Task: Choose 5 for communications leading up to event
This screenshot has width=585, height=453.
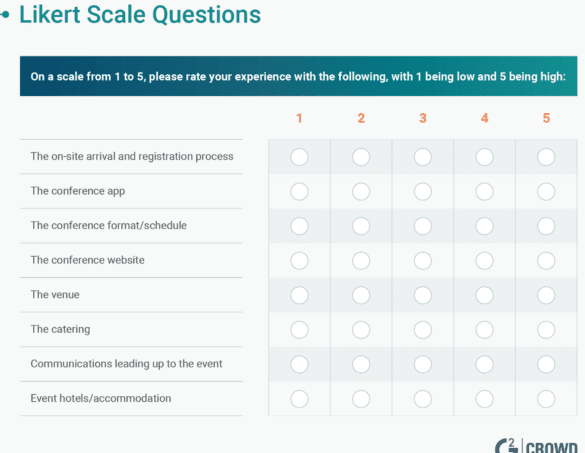Action: point(546,364)
